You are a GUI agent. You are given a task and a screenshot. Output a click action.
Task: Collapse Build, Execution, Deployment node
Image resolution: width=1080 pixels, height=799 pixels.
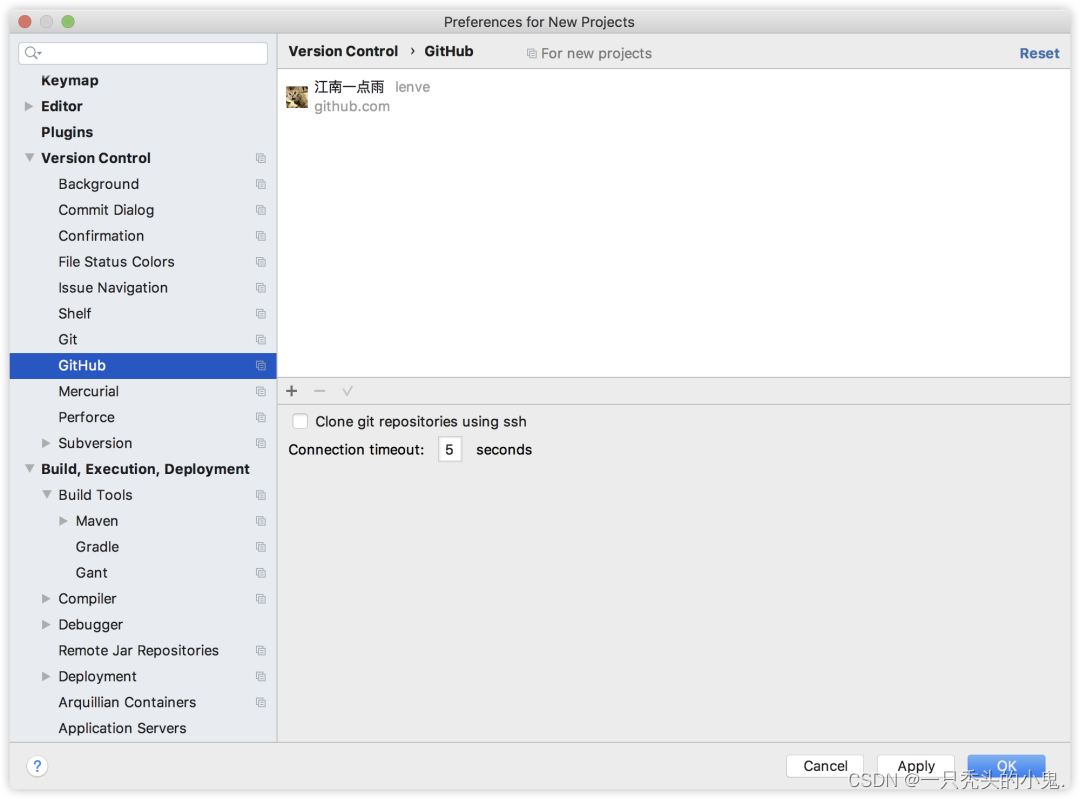pyautogui.click(x=29, y=469)
